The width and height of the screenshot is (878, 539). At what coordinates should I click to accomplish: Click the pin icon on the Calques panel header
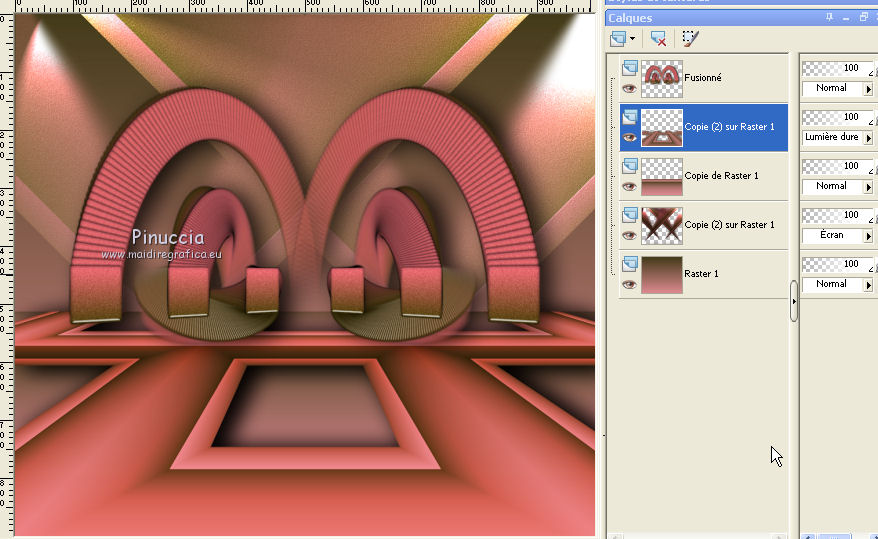(x=829, y=17)
